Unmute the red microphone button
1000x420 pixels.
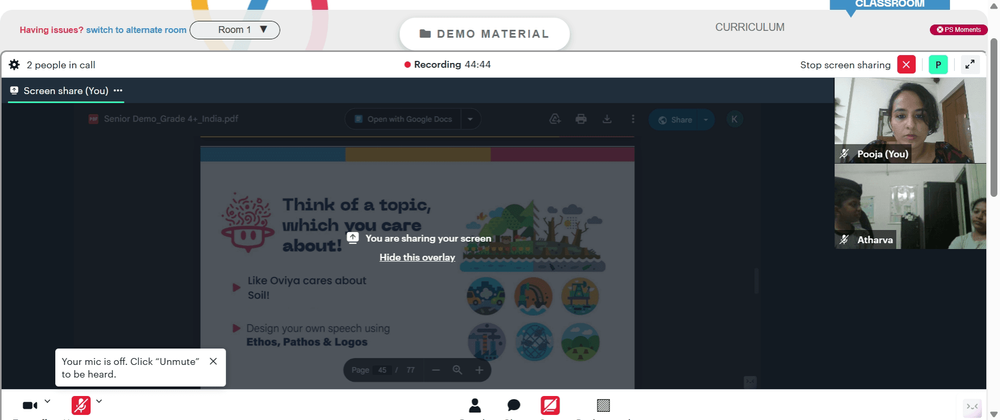(x=81, y=405)
